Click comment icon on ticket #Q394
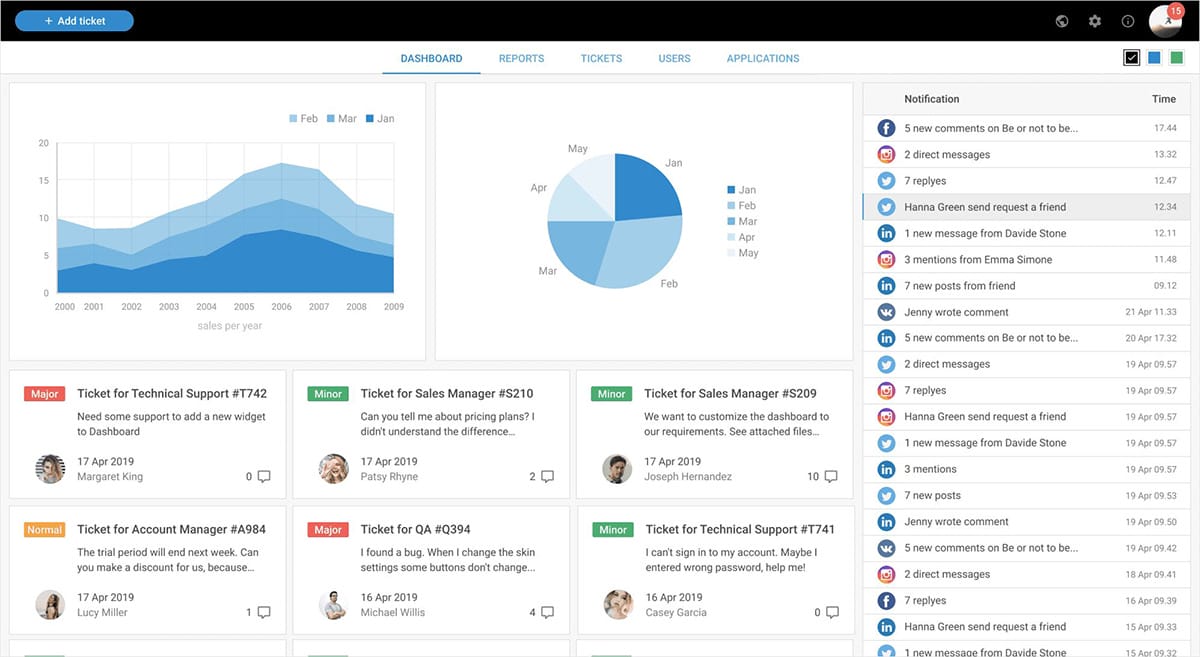Viewport: 1200px width, 657px height. pos(547,612)
